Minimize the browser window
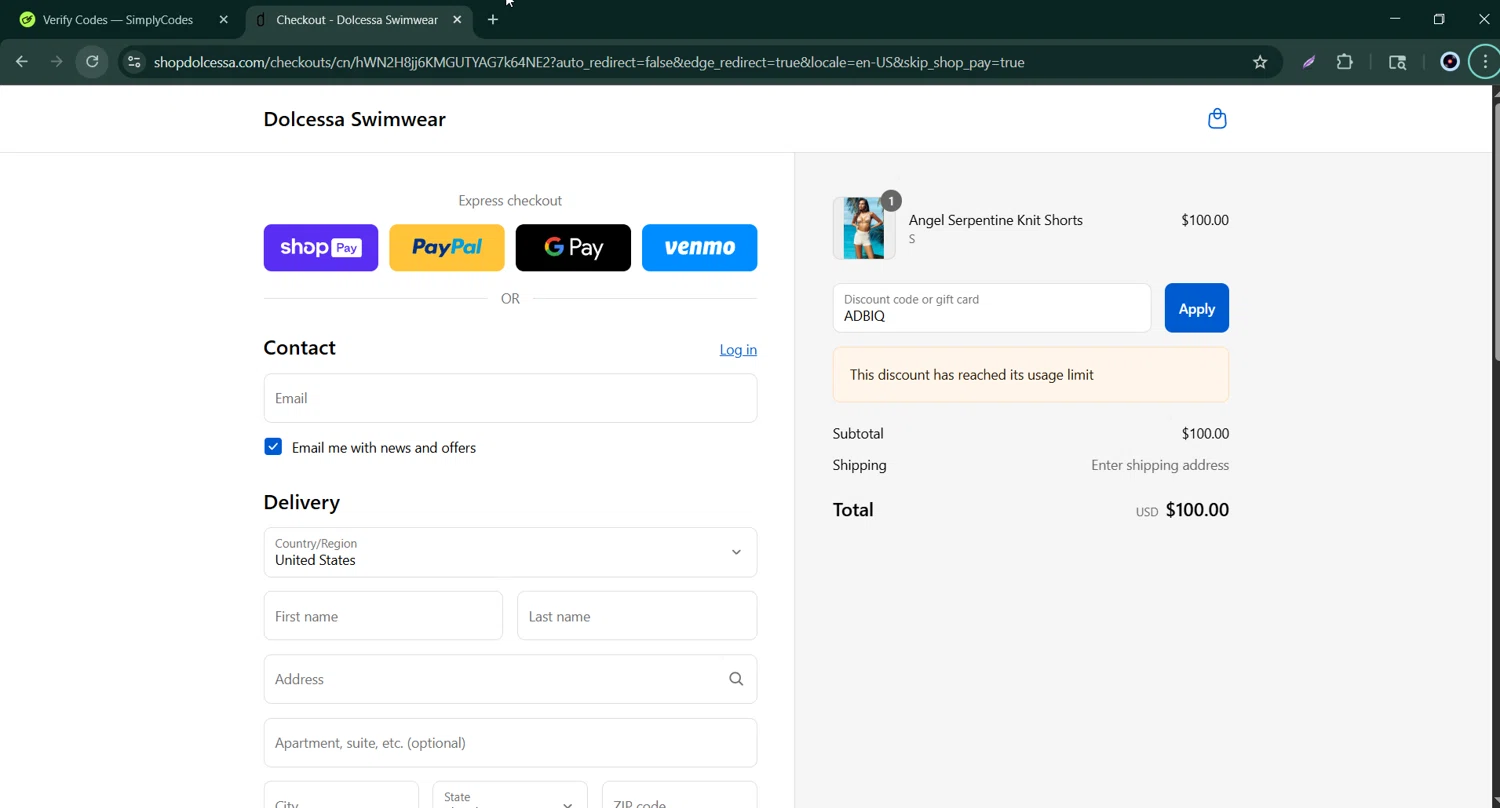This screenshot has width=1500, height=808. coord(1395,19)
